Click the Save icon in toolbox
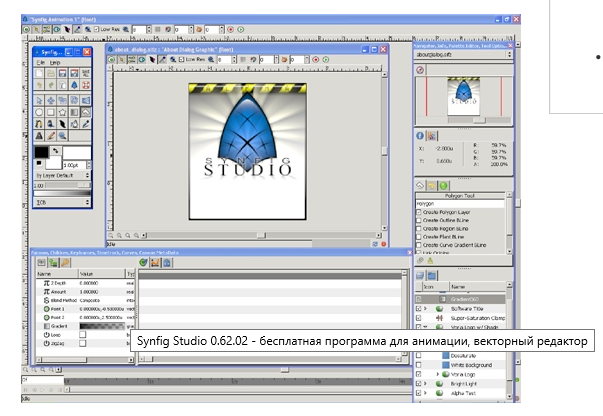This screenshot has width=603, height=416. [x=62, y=73]
